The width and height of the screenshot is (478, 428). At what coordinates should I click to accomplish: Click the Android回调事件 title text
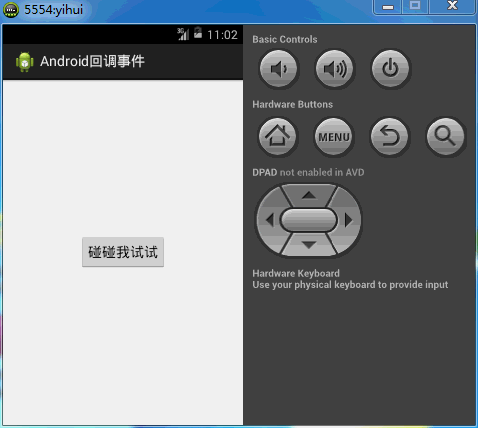click(x=92, y=61)
